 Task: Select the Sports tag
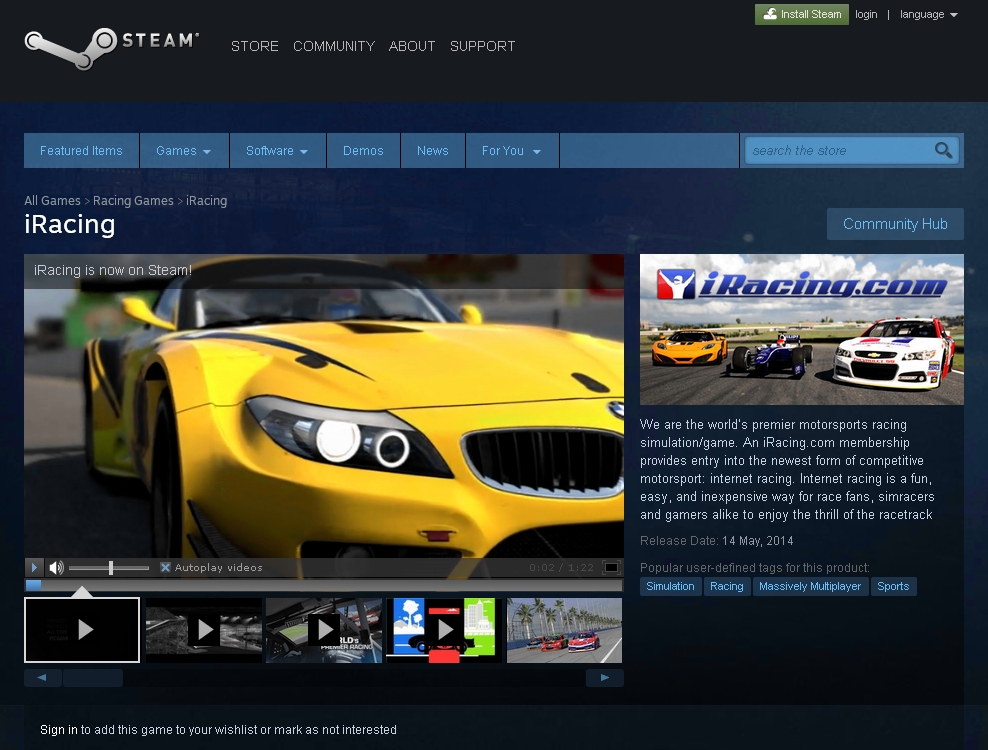pyautogui.click(x=893, y=586)
